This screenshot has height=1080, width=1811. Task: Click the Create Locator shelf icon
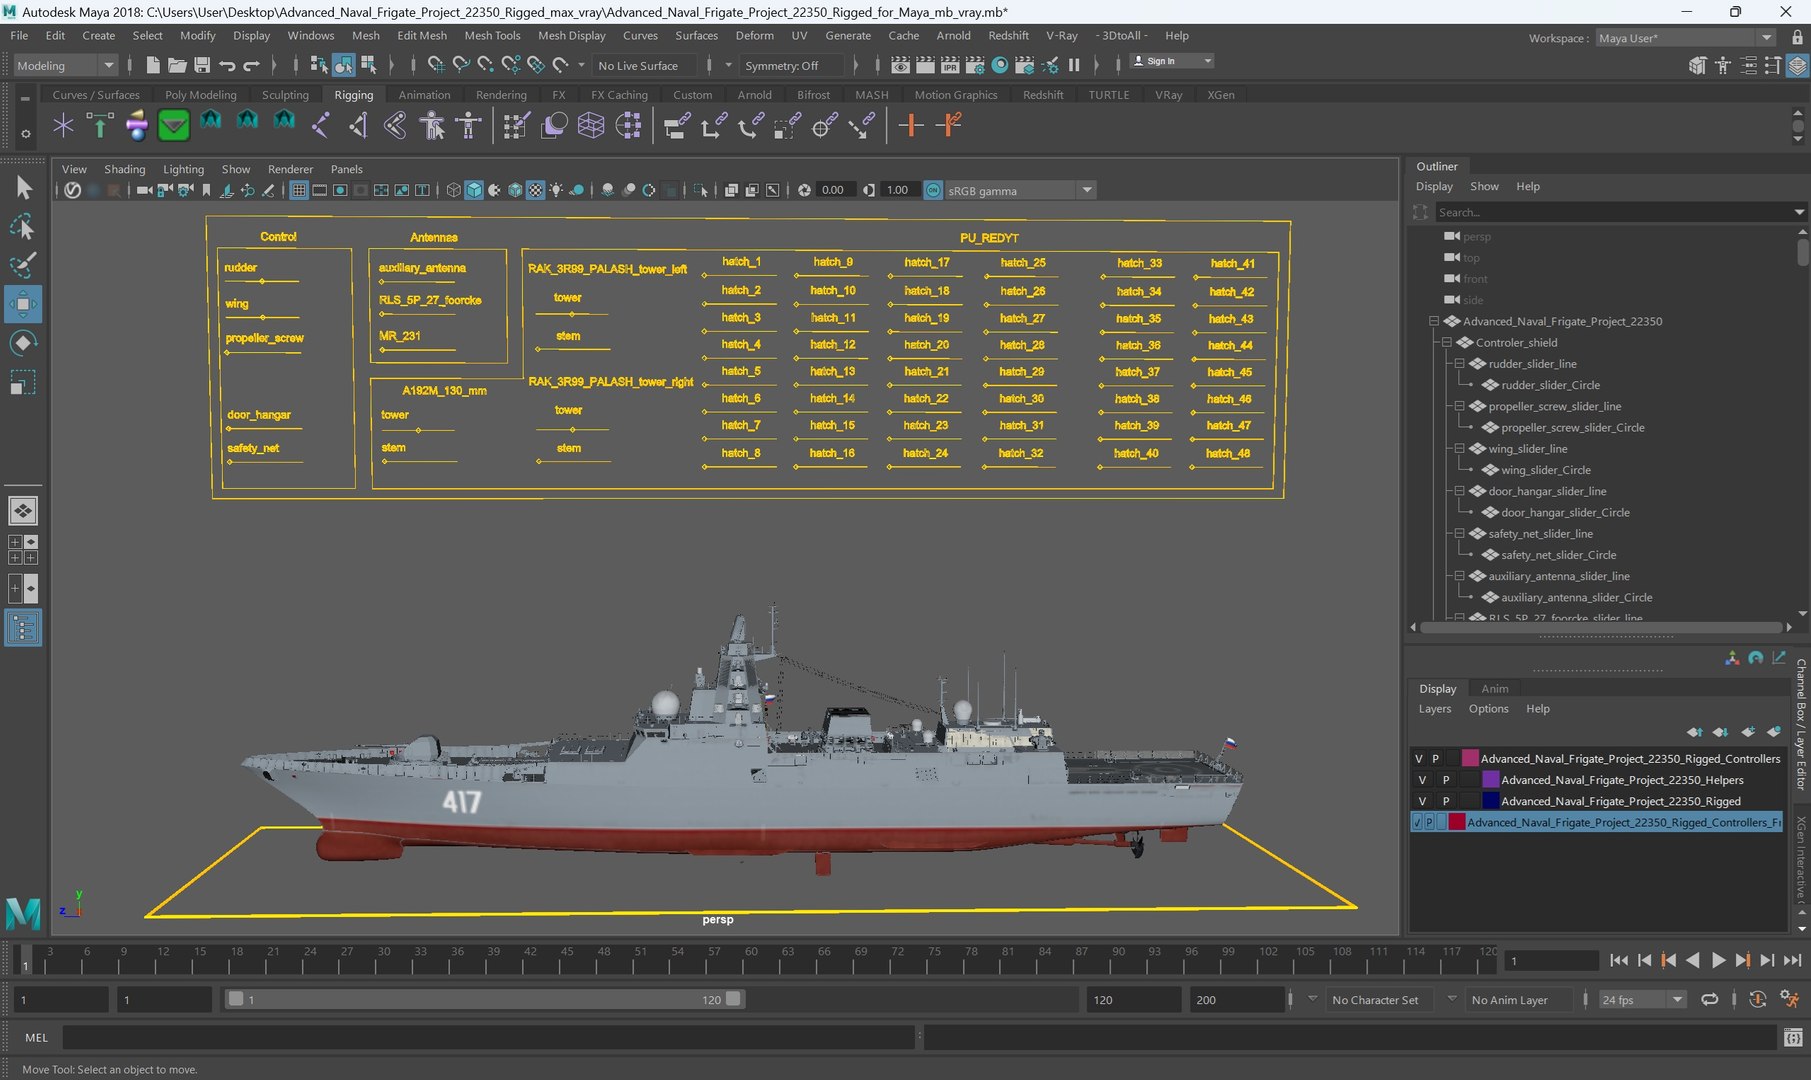63,125
